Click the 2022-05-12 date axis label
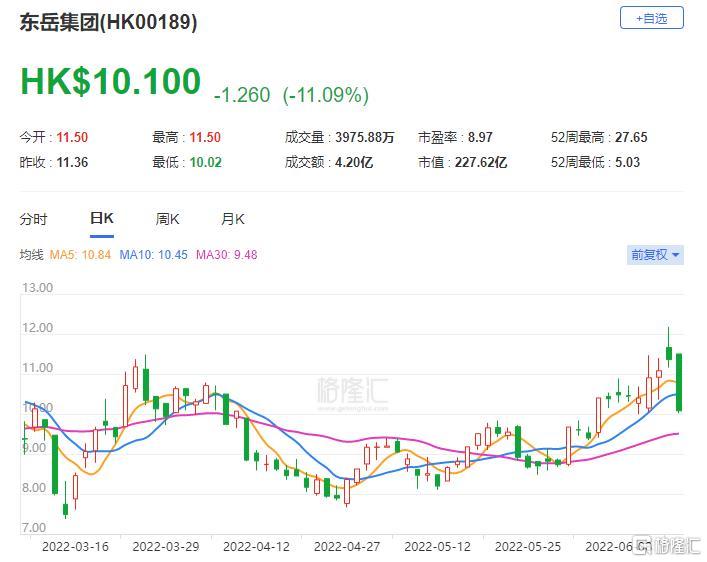This screenshot has height=562, width=707. [x=437, y=547]
